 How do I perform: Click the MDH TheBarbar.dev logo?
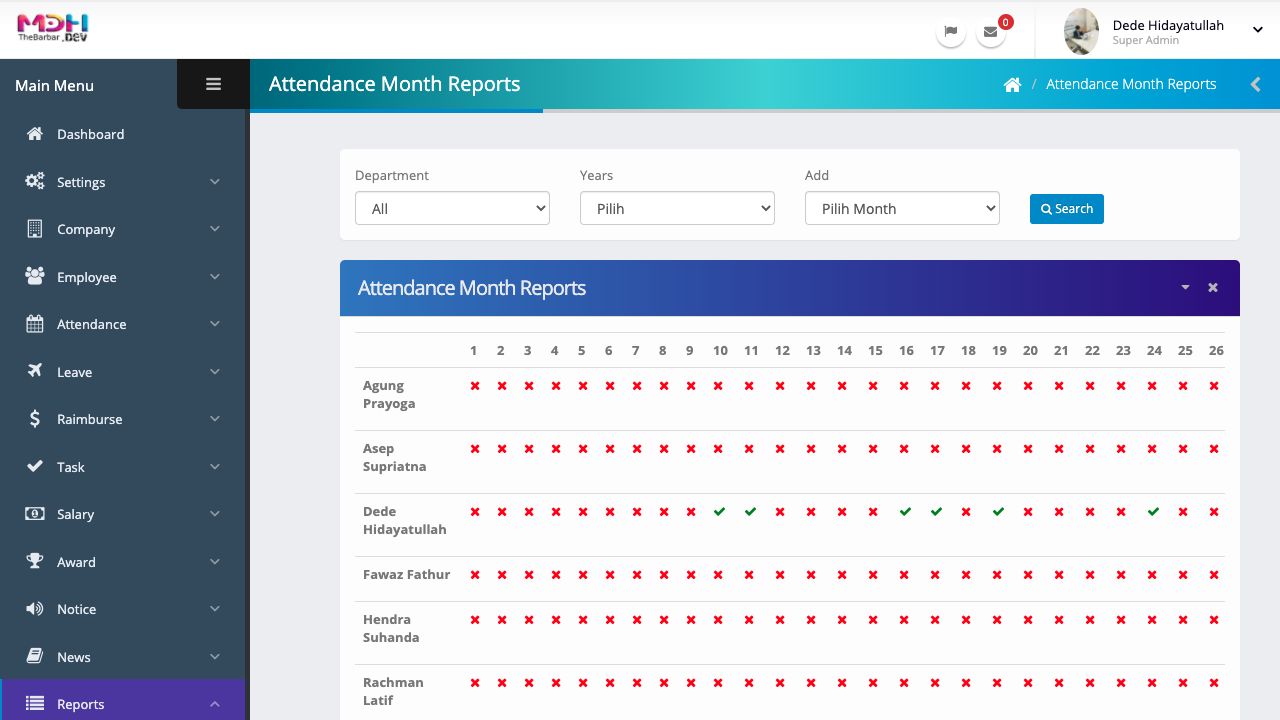click(53, 28)
